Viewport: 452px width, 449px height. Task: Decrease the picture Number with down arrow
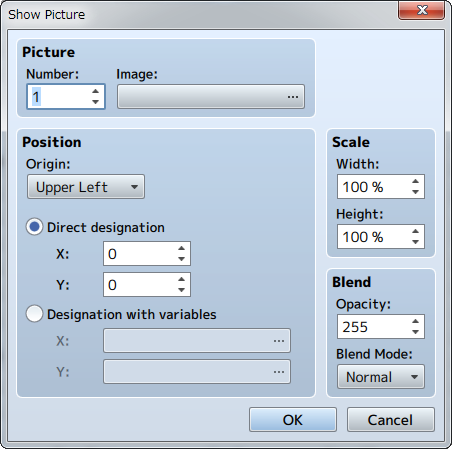pyautogui.click(x=96, y=102)
